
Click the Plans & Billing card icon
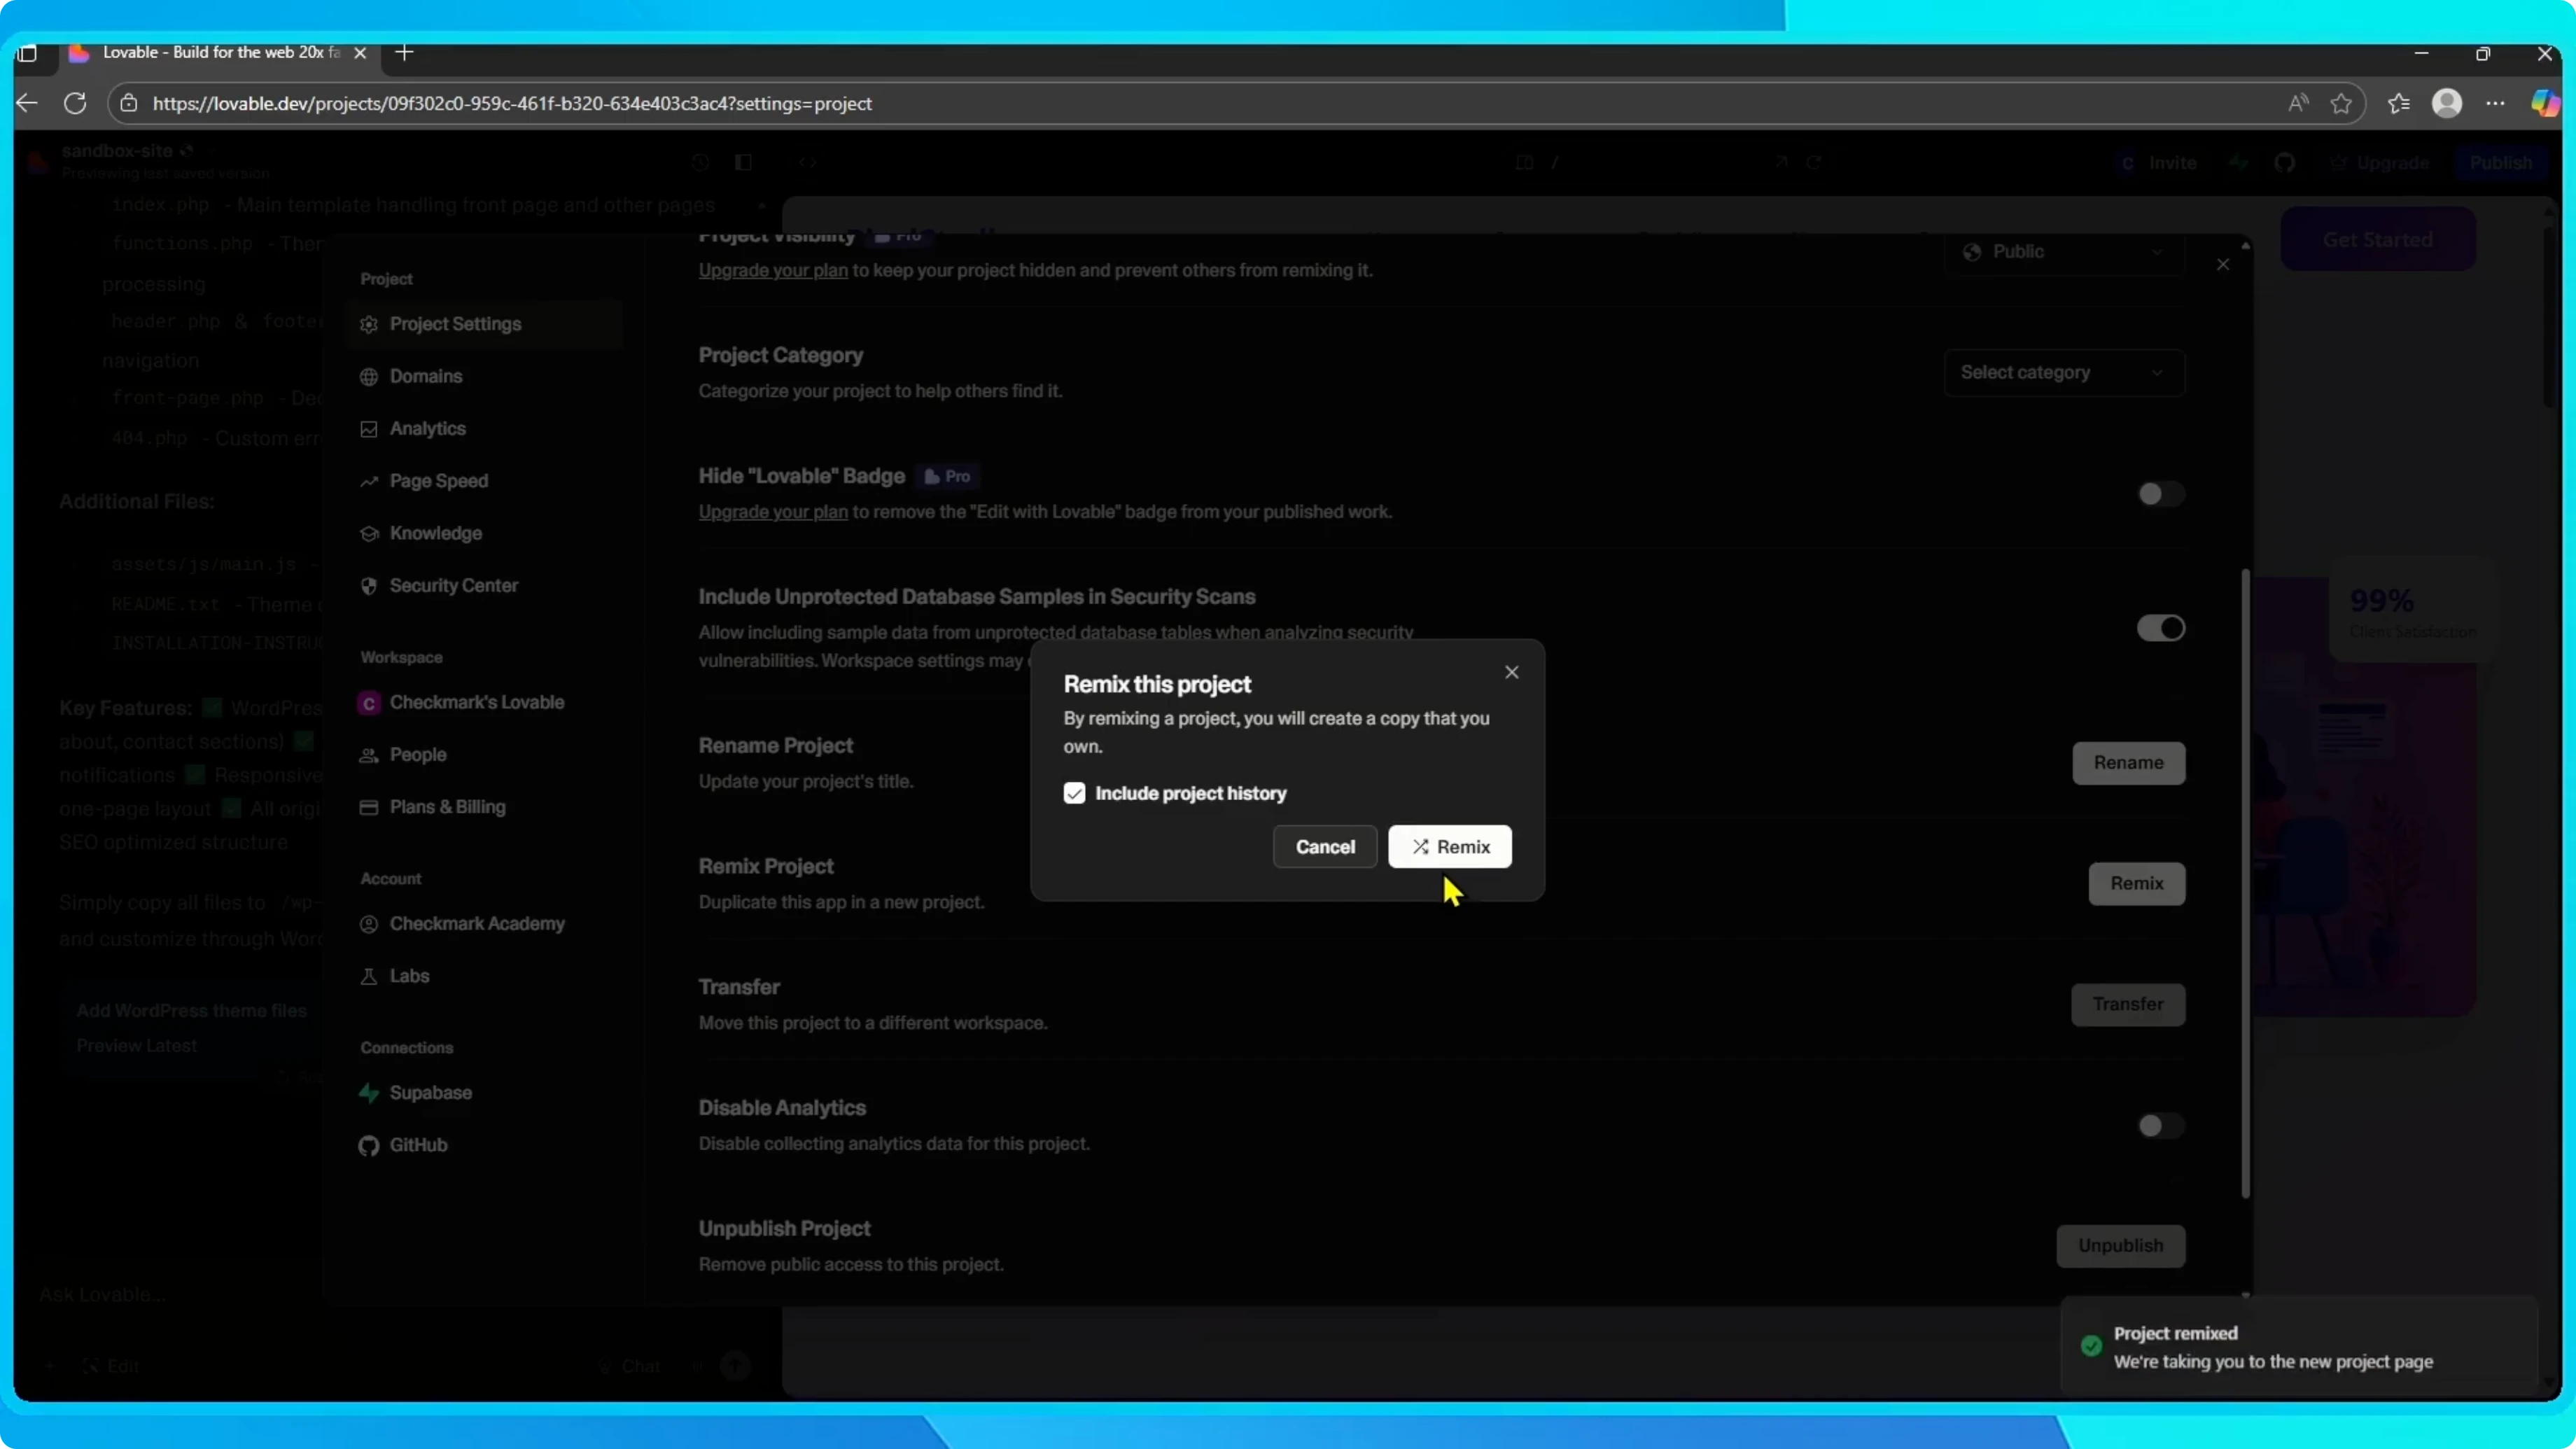[369, 807]
